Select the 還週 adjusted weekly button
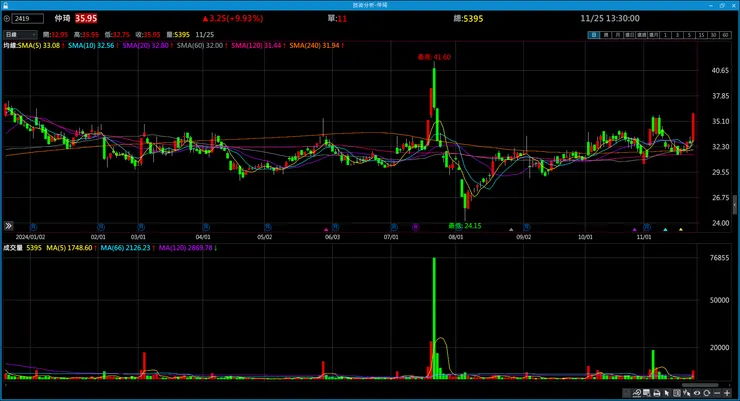Screen dimensions: 740x401 click(x=641, y=35)
